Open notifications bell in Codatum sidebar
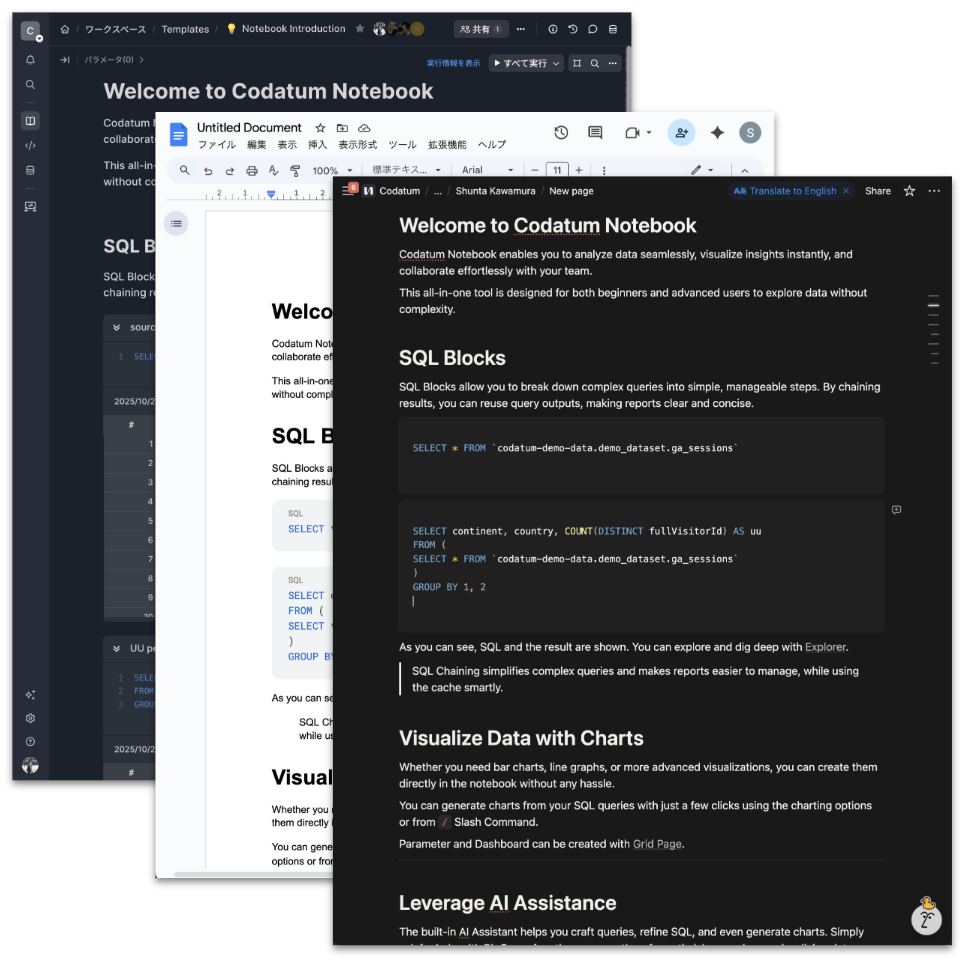This screenshot has width=978, height=974. pyautogui.click(x=30, y=60)
